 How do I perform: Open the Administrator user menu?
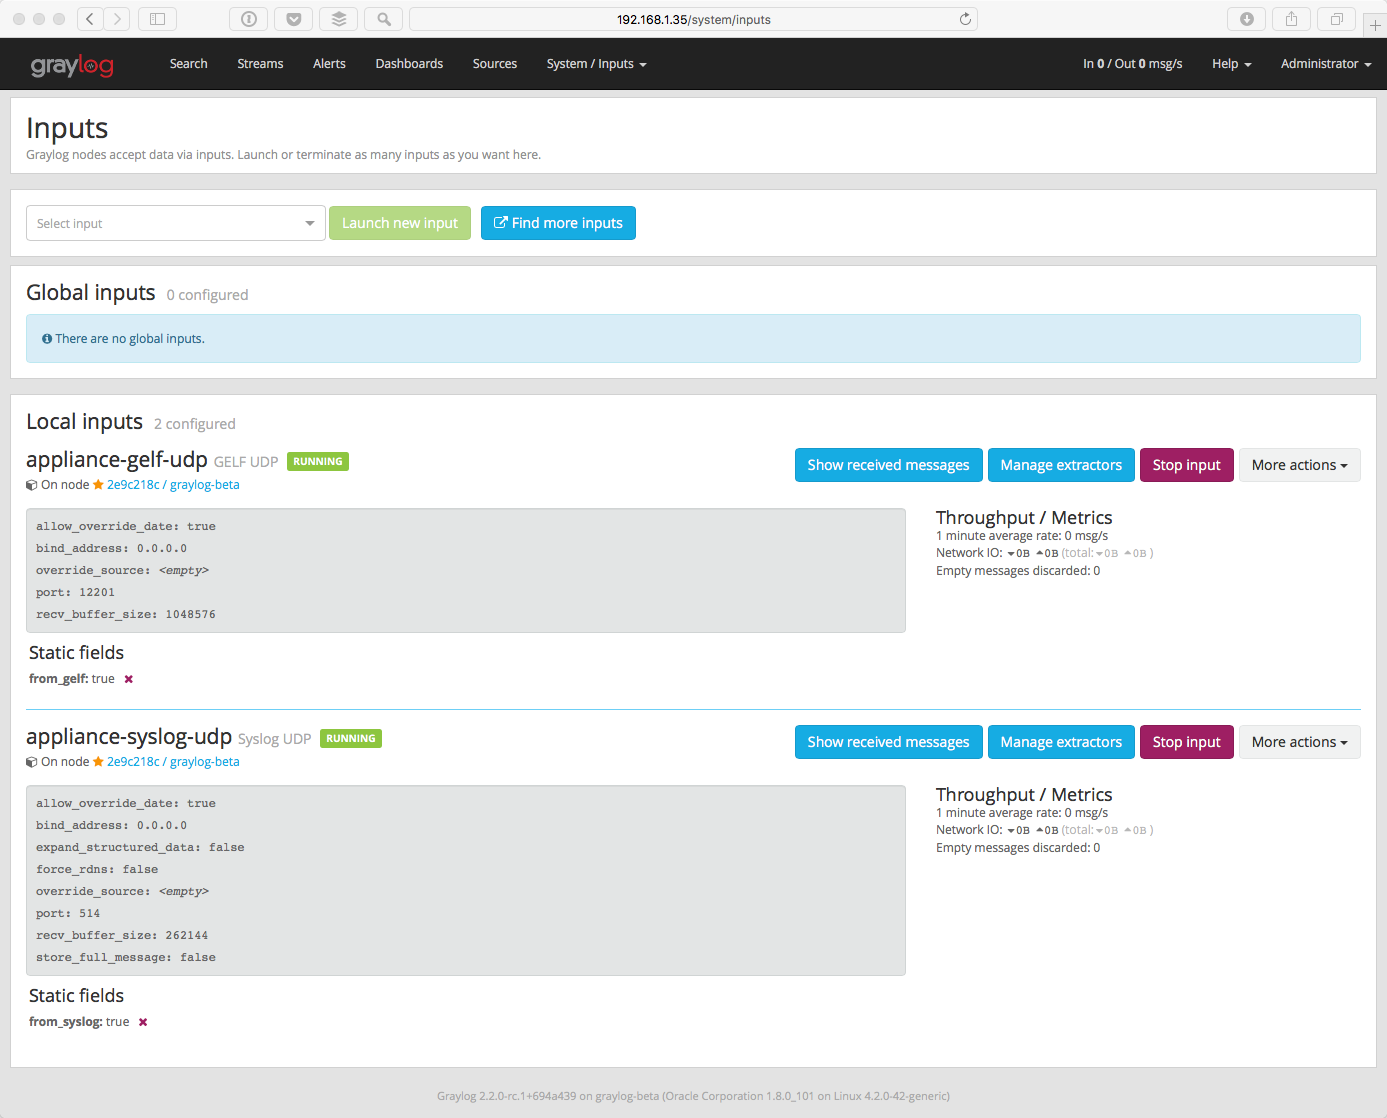(1325, 64)
